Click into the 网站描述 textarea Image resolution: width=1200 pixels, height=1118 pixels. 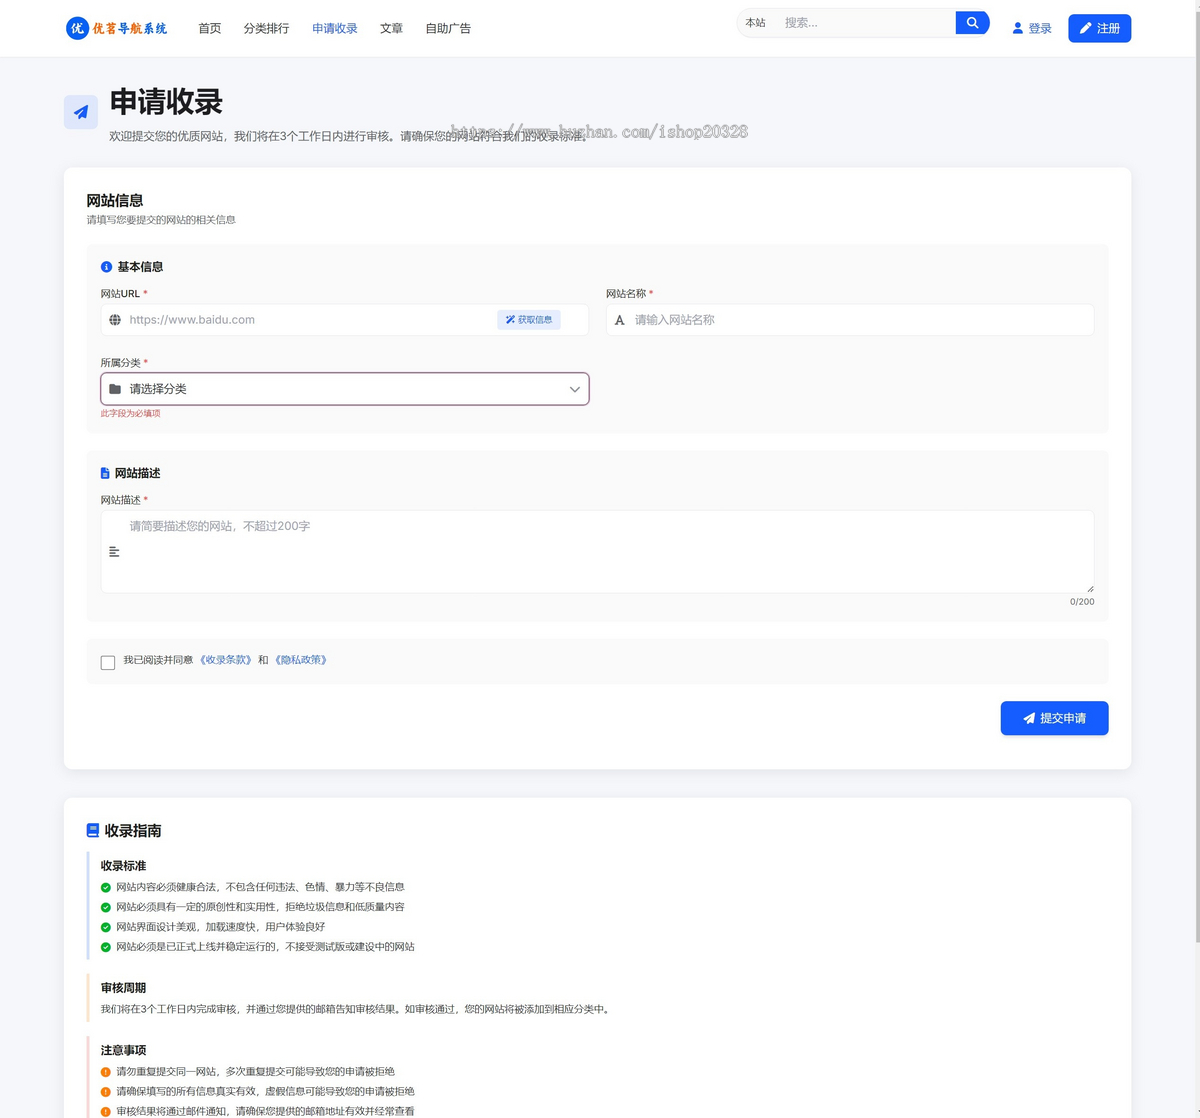tap(597, 552)
